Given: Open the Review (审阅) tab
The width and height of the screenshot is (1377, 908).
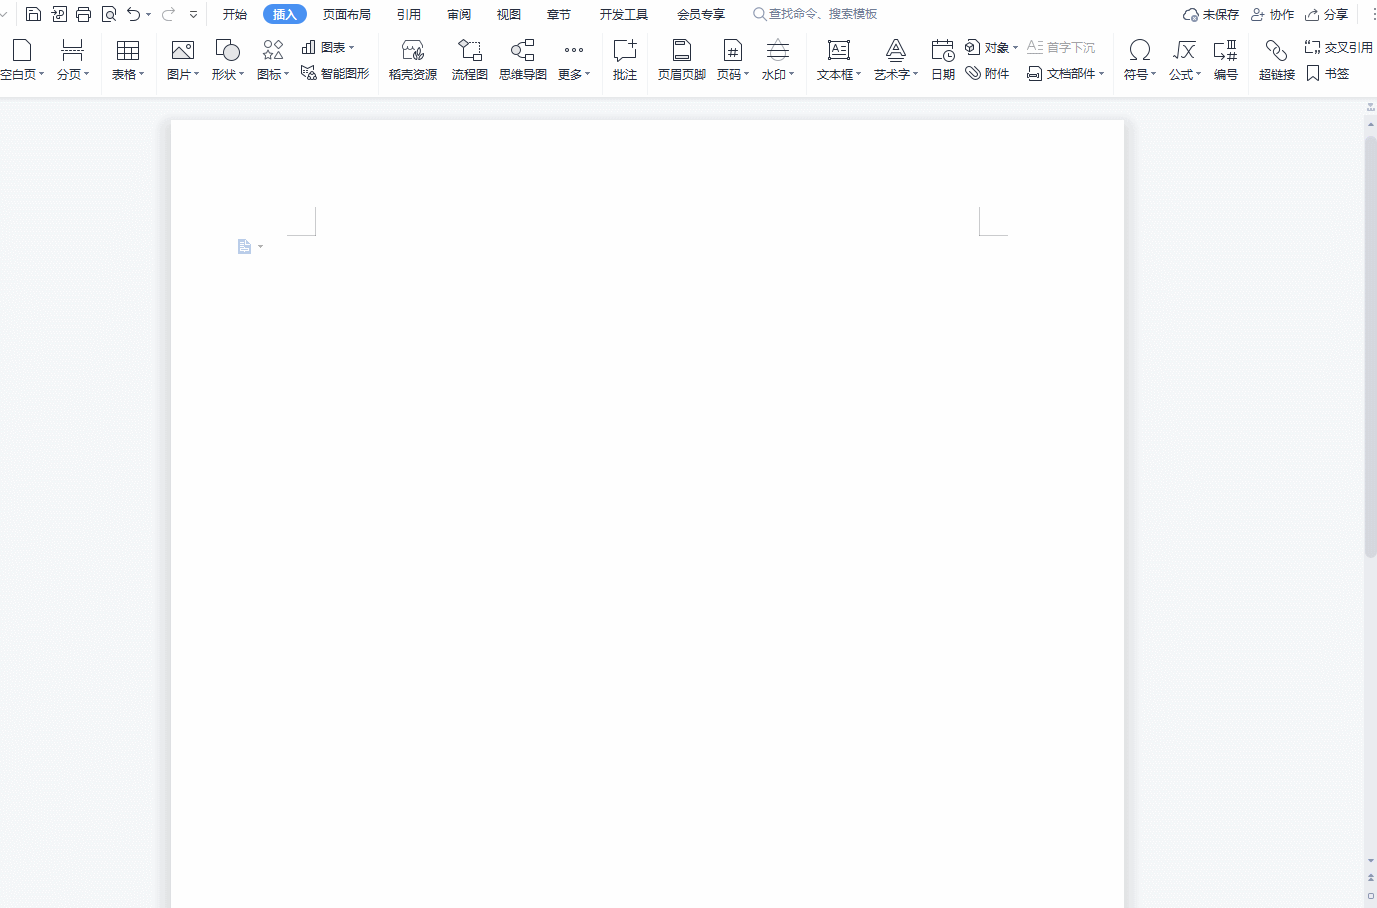Looking at the screenshot, I should [x=459, y=14].
